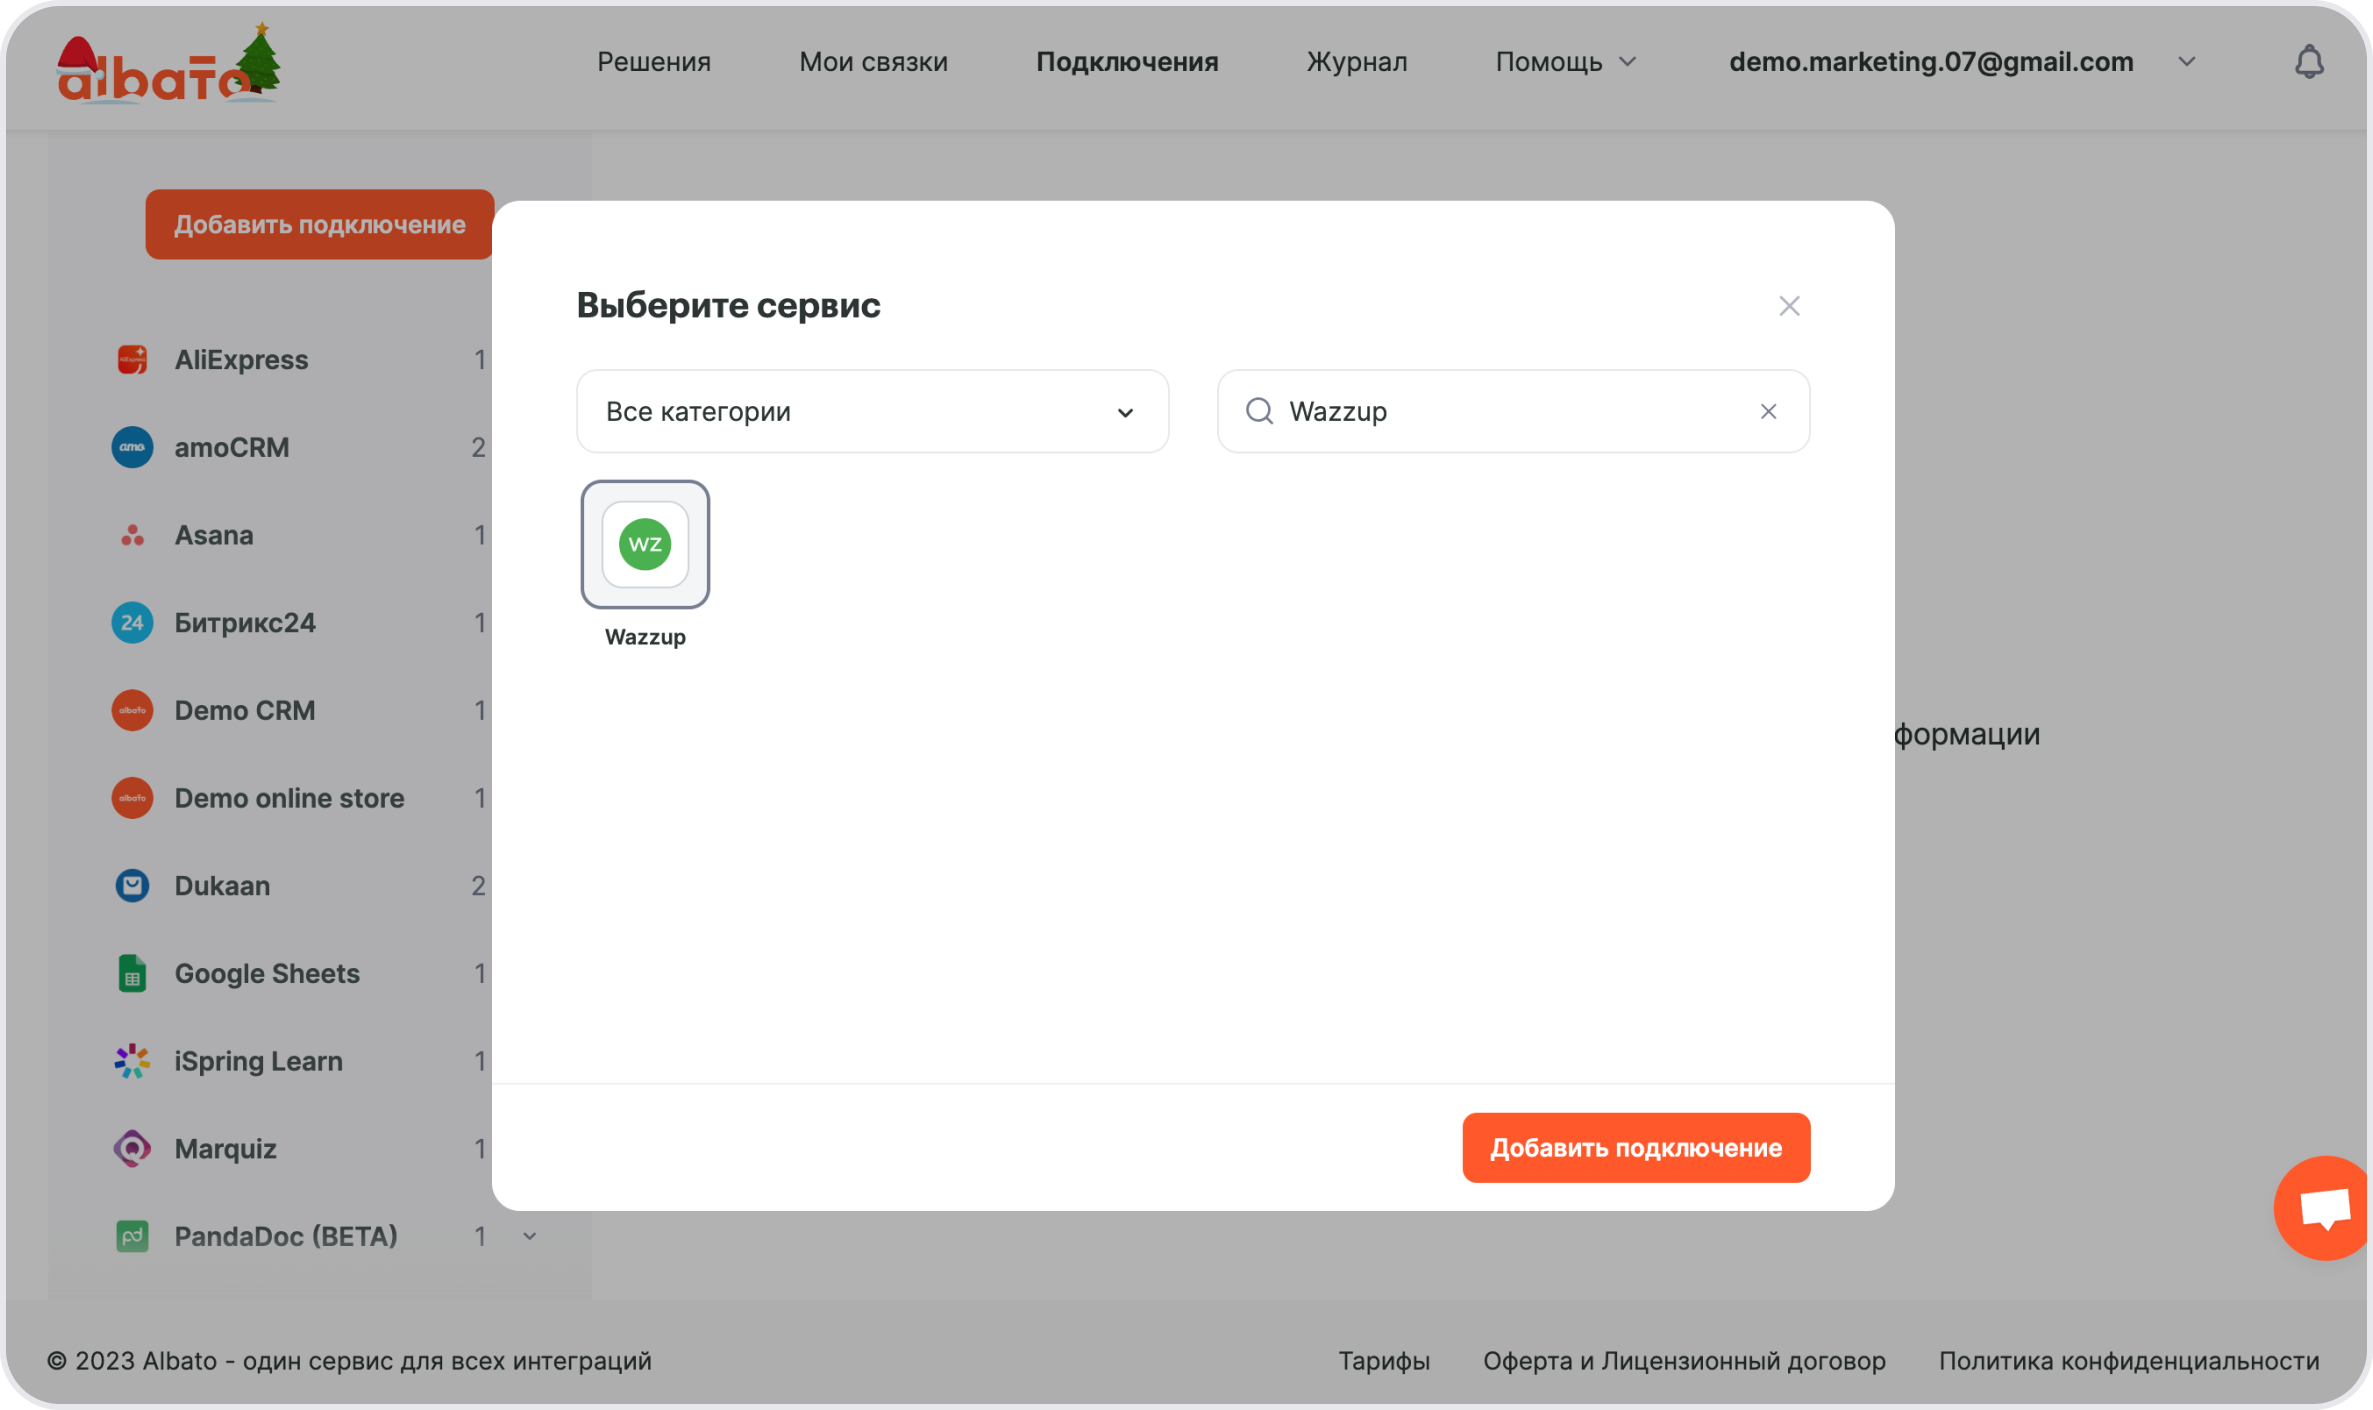Open the Решения menu
2373x1410 pixels.
[x=654, y=62]
